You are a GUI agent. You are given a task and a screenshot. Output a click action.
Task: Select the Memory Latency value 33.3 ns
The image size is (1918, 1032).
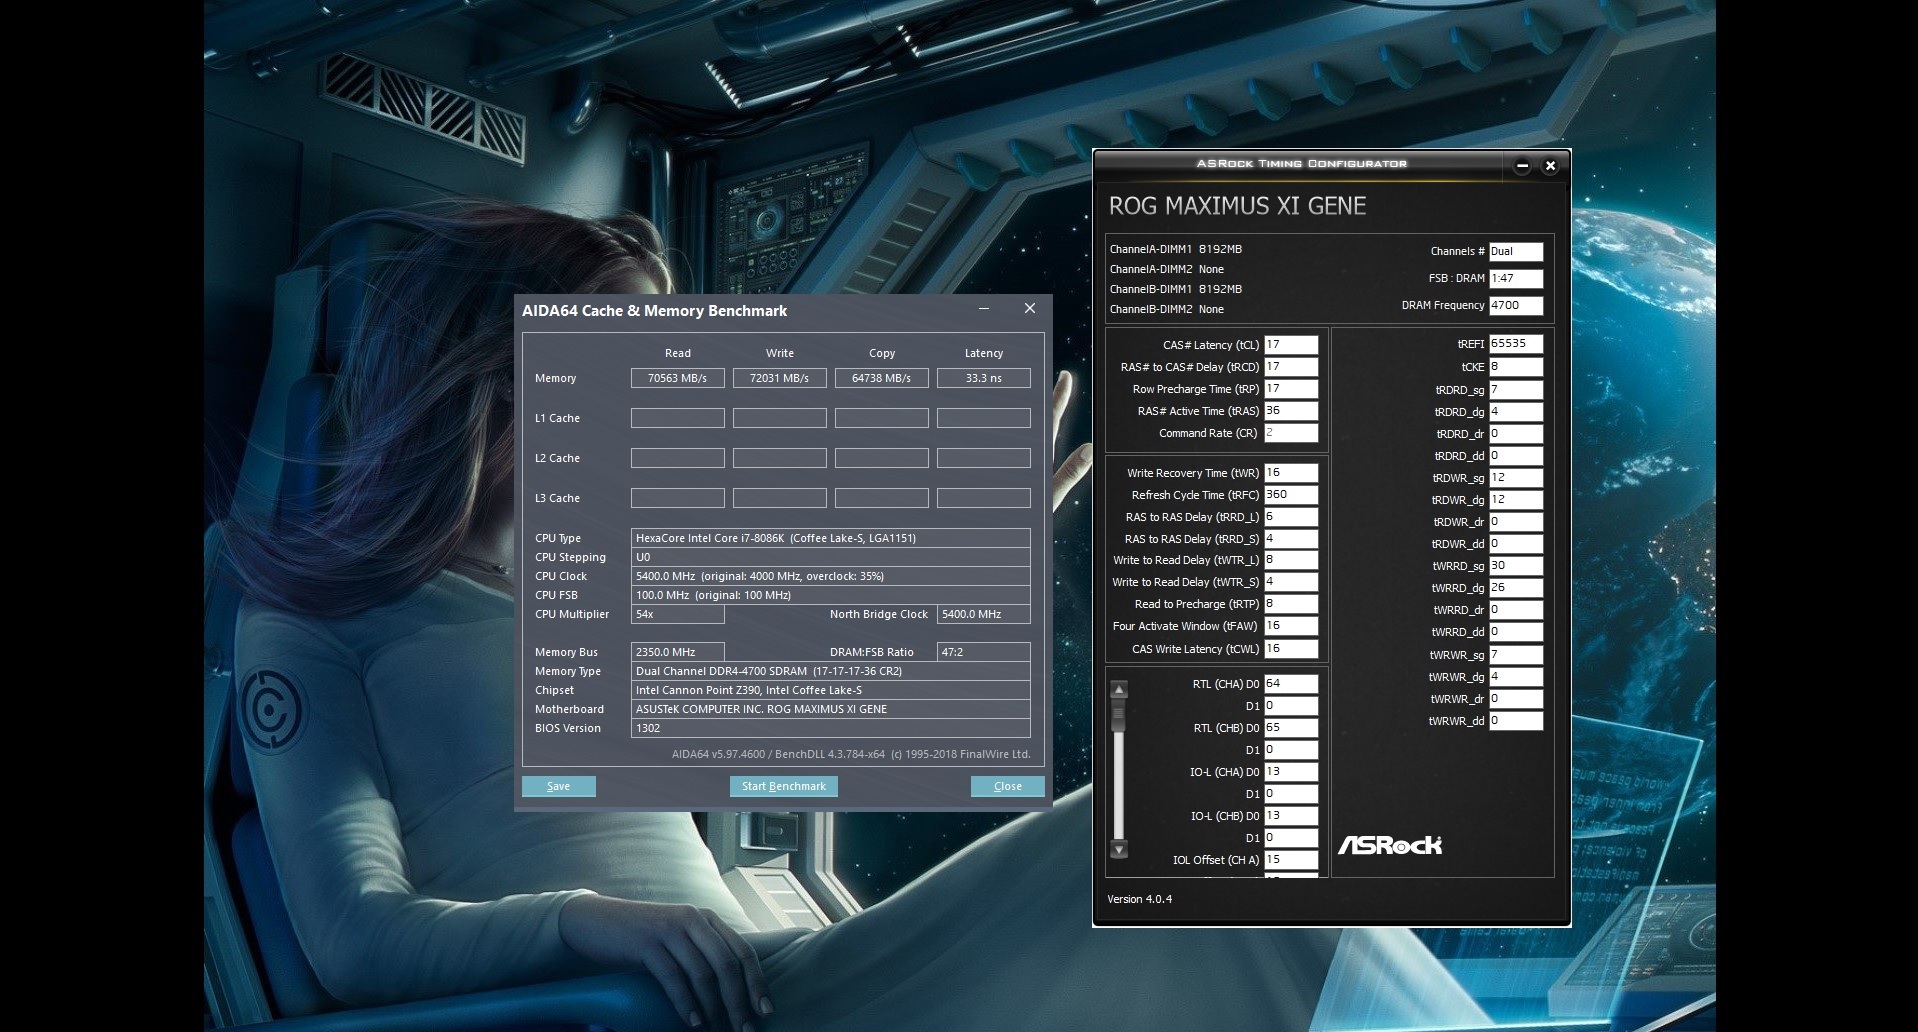[983, 378]
